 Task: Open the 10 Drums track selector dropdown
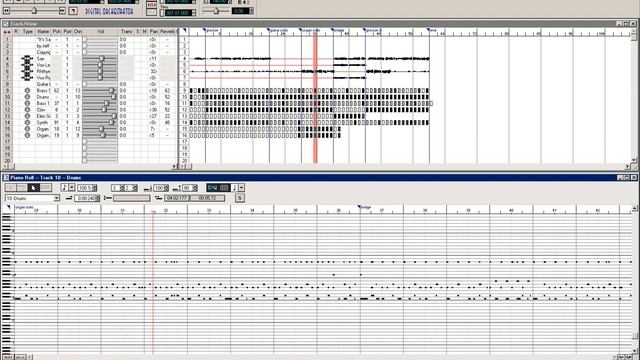click(56, 198)
